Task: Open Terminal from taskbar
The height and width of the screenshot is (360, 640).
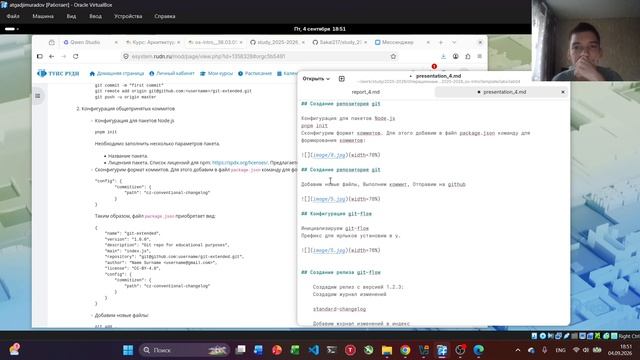Action: click(331, 350)
